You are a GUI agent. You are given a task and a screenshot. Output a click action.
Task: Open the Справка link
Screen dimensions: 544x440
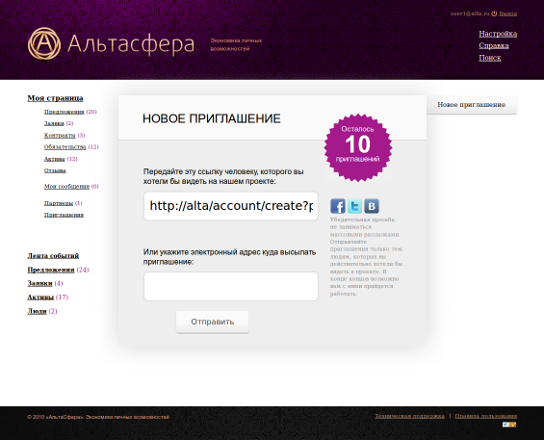tap(494, 46)
